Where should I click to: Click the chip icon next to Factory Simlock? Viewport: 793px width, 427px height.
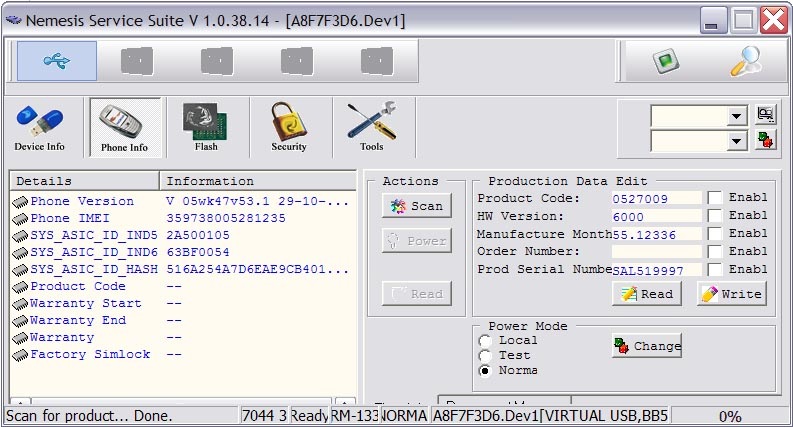[20, 355]
